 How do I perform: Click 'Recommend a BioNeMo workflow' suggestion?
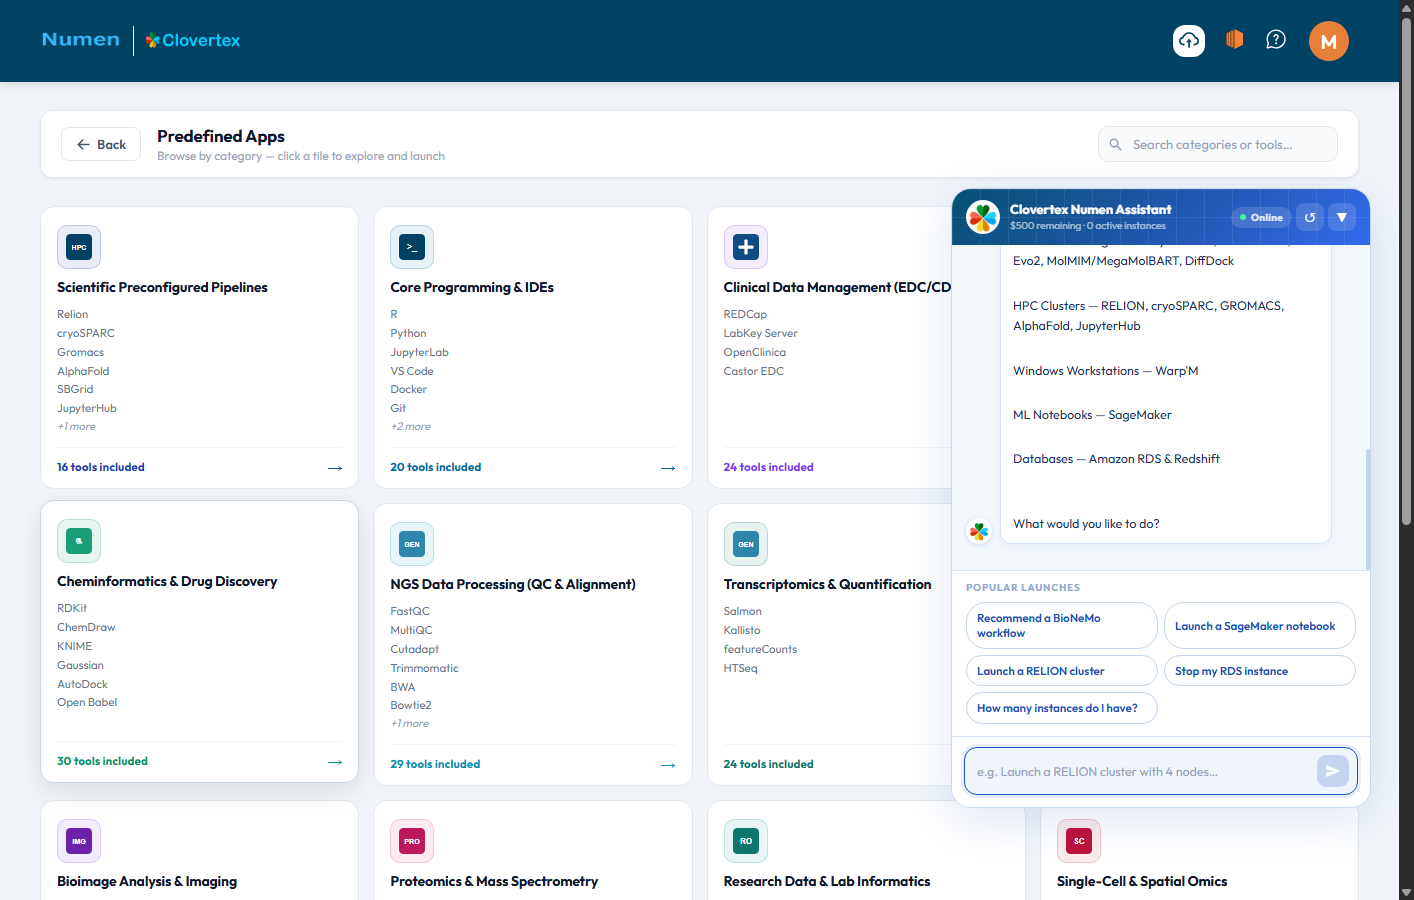(1061, 626)
